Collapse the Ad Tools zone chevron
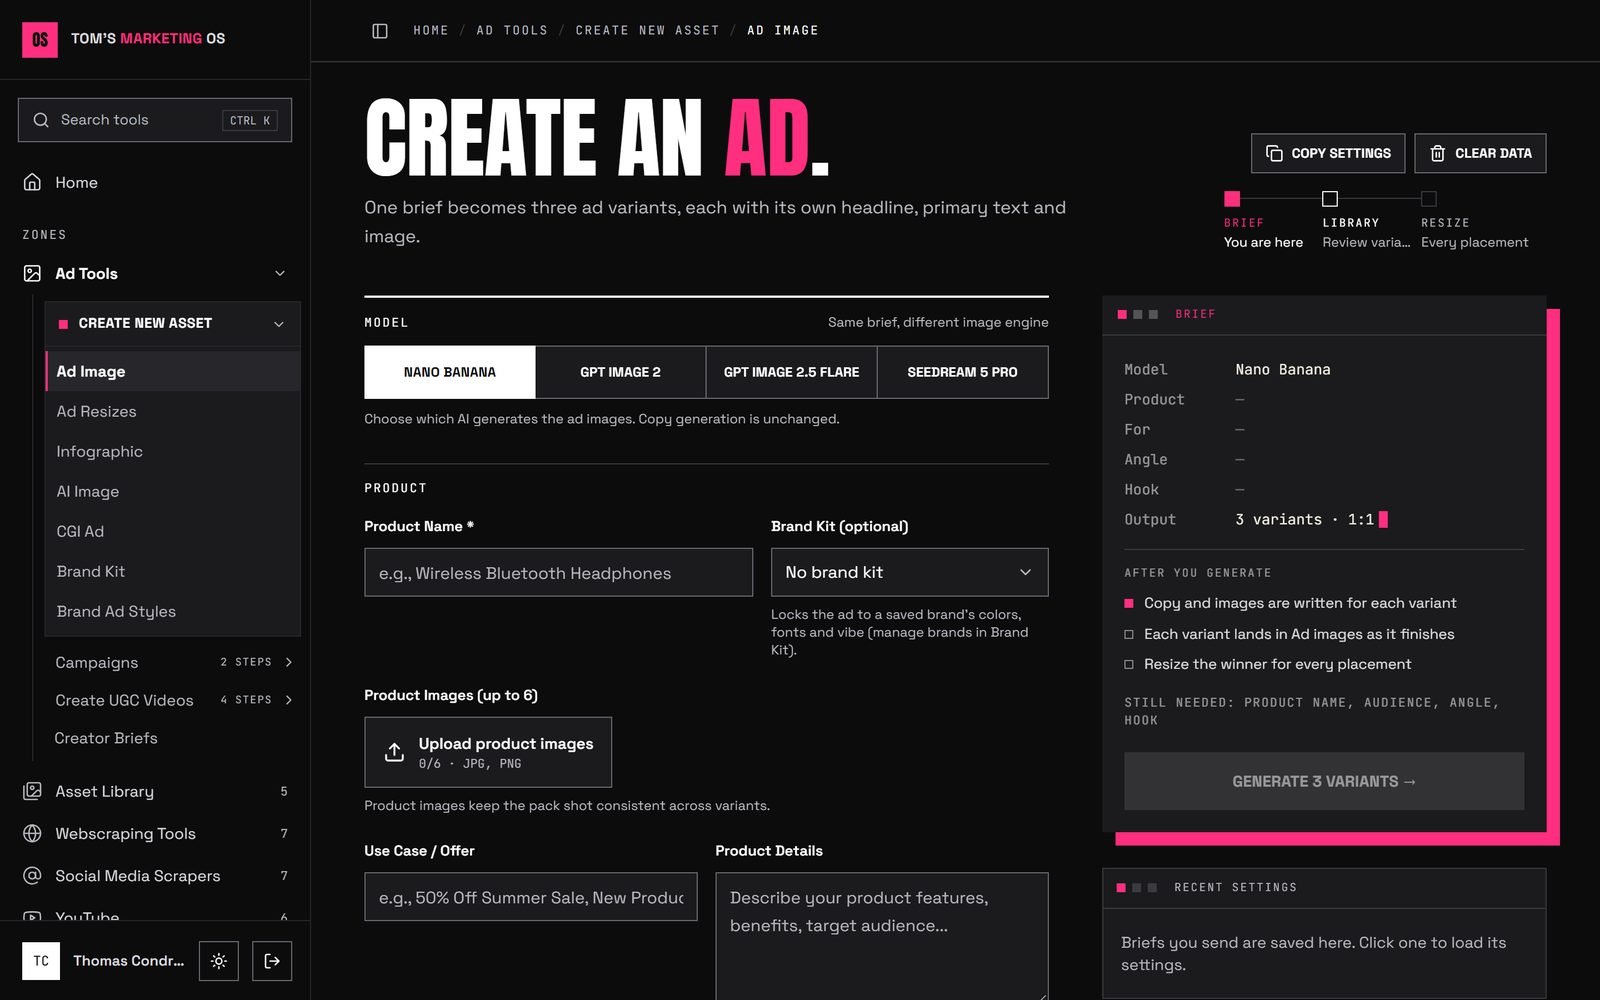1600x1000 pixels. [280, 273]
